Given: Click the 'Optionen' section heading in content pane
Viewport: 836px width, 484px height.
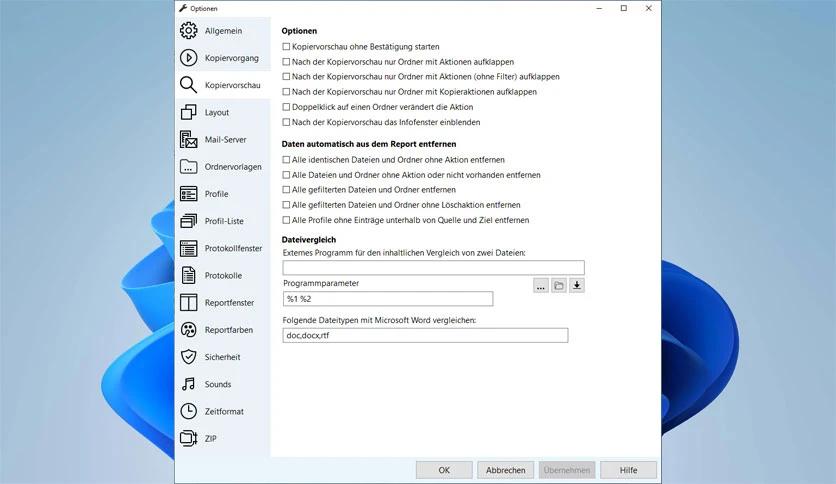Looking at the screenshot, I should [299, 31].
